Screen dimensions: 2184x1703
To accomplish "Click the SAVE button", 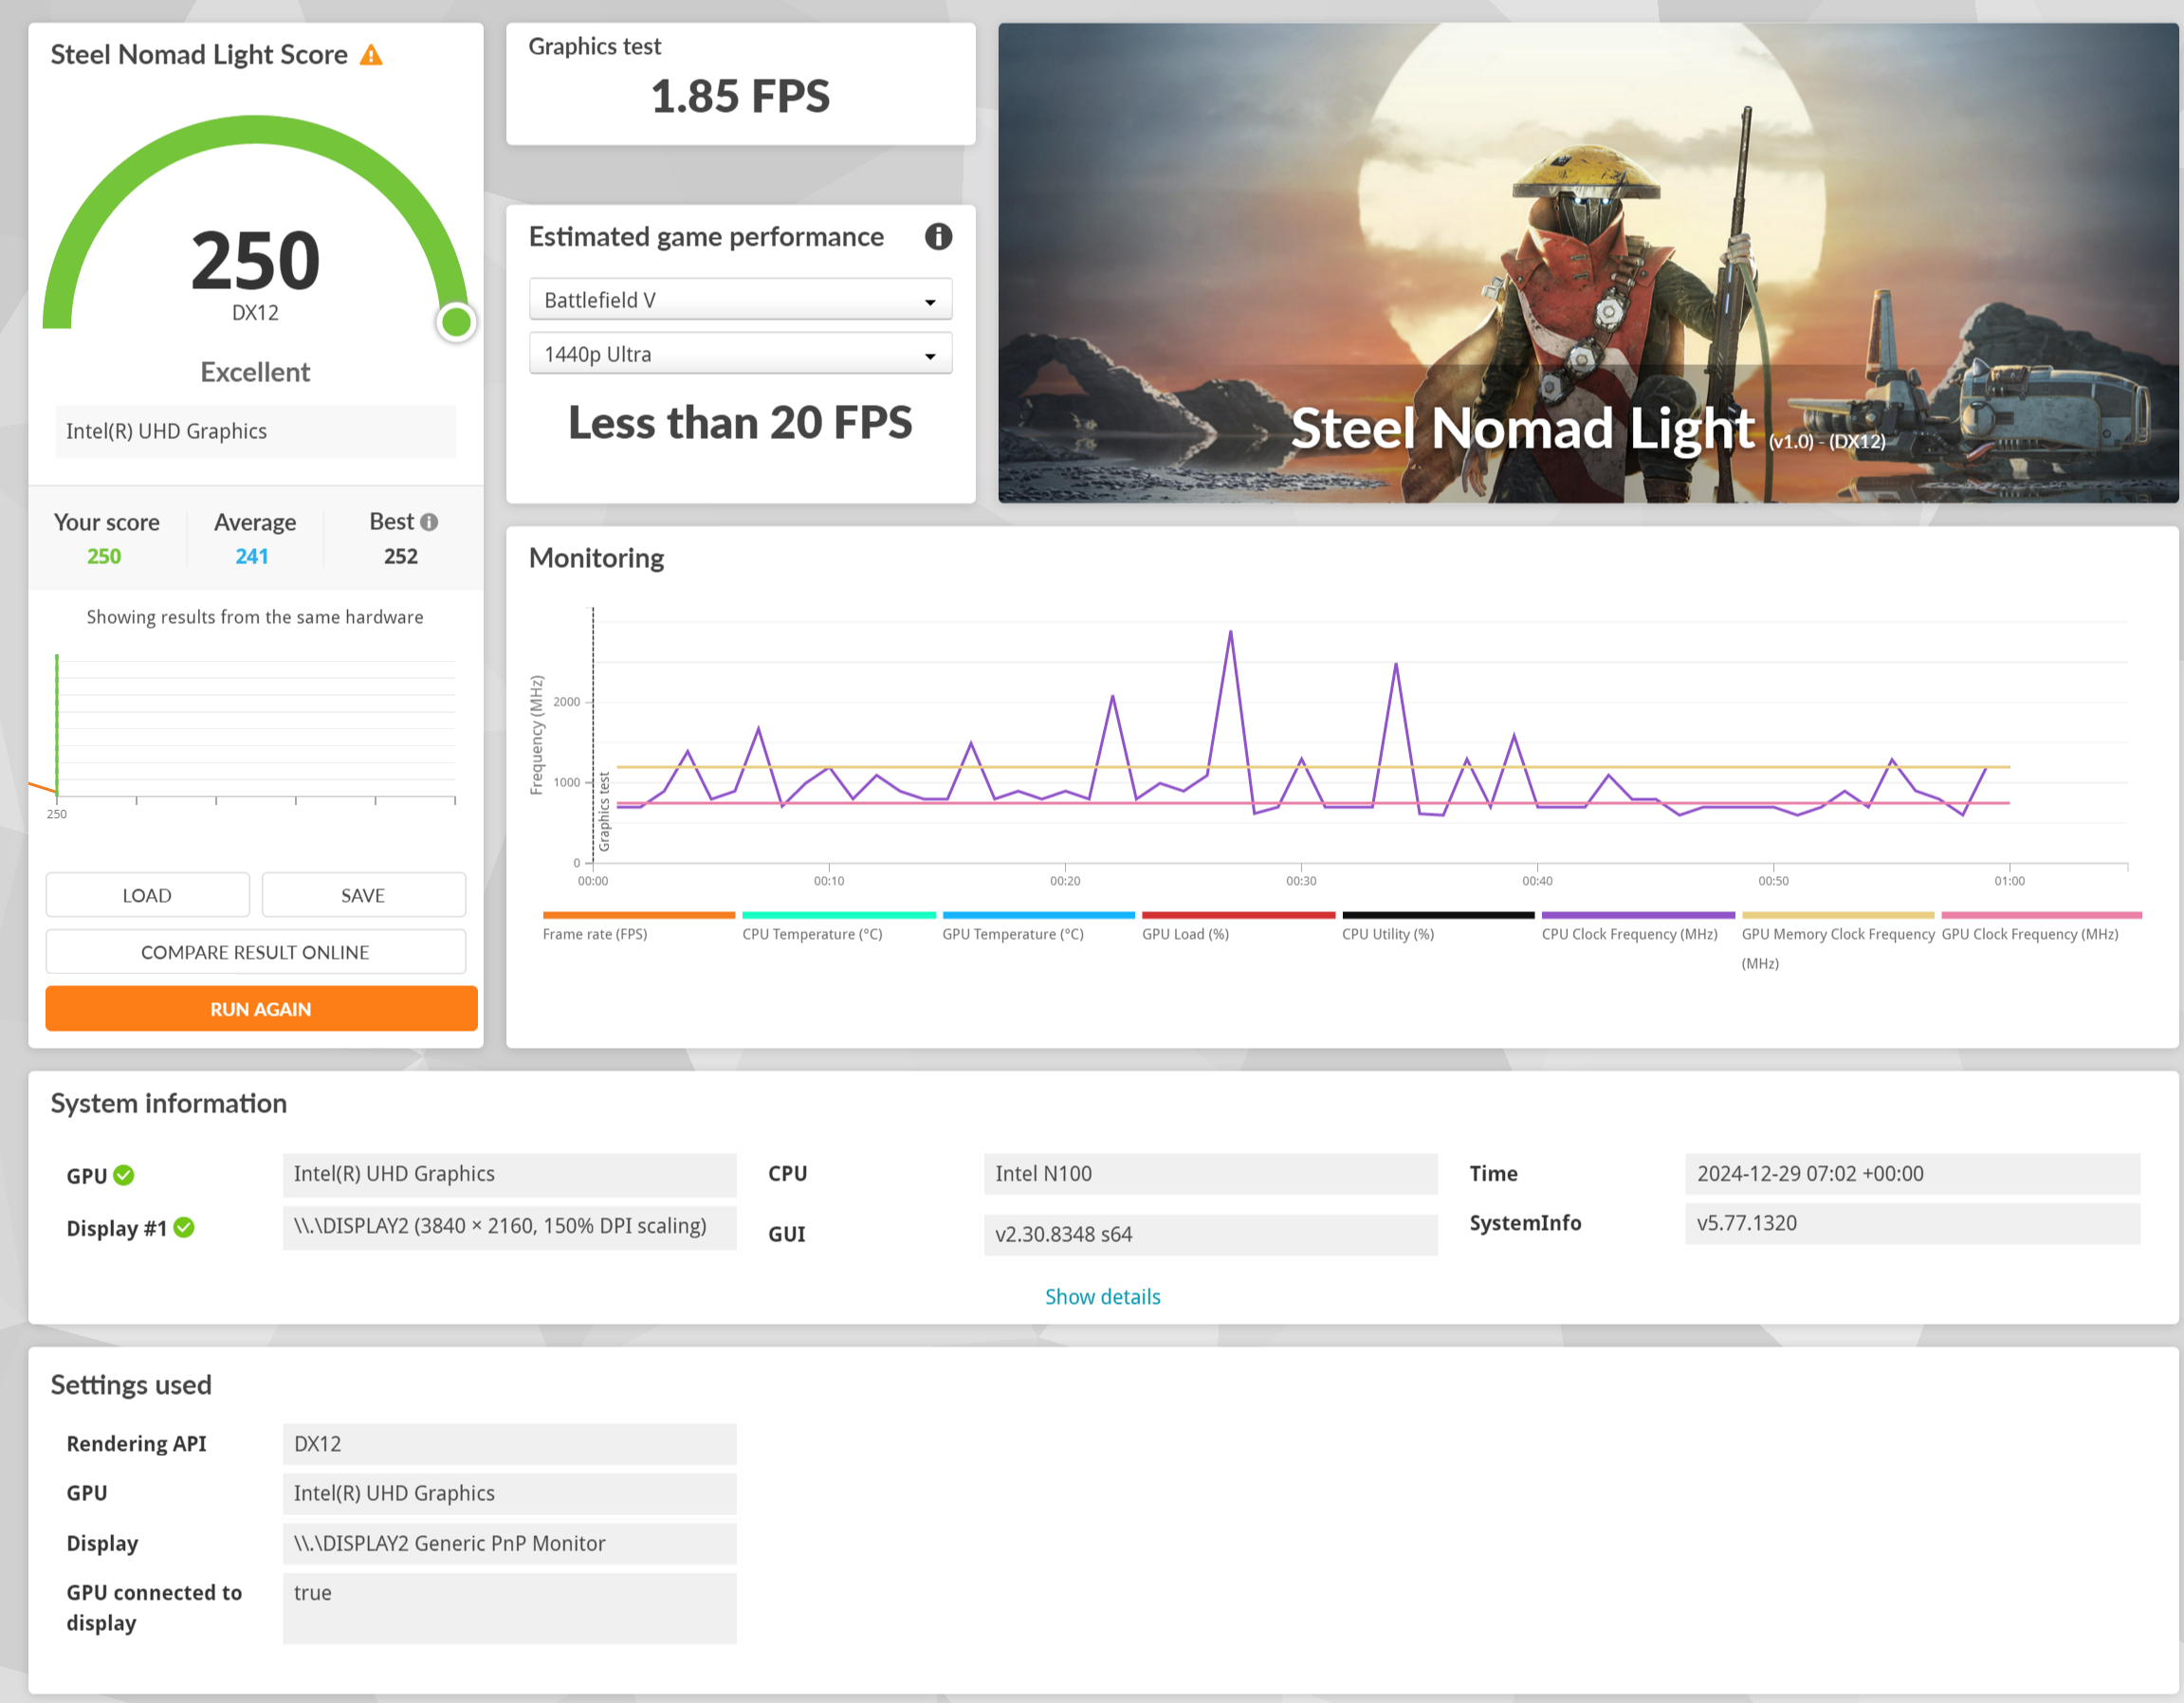I will [363, 895].
